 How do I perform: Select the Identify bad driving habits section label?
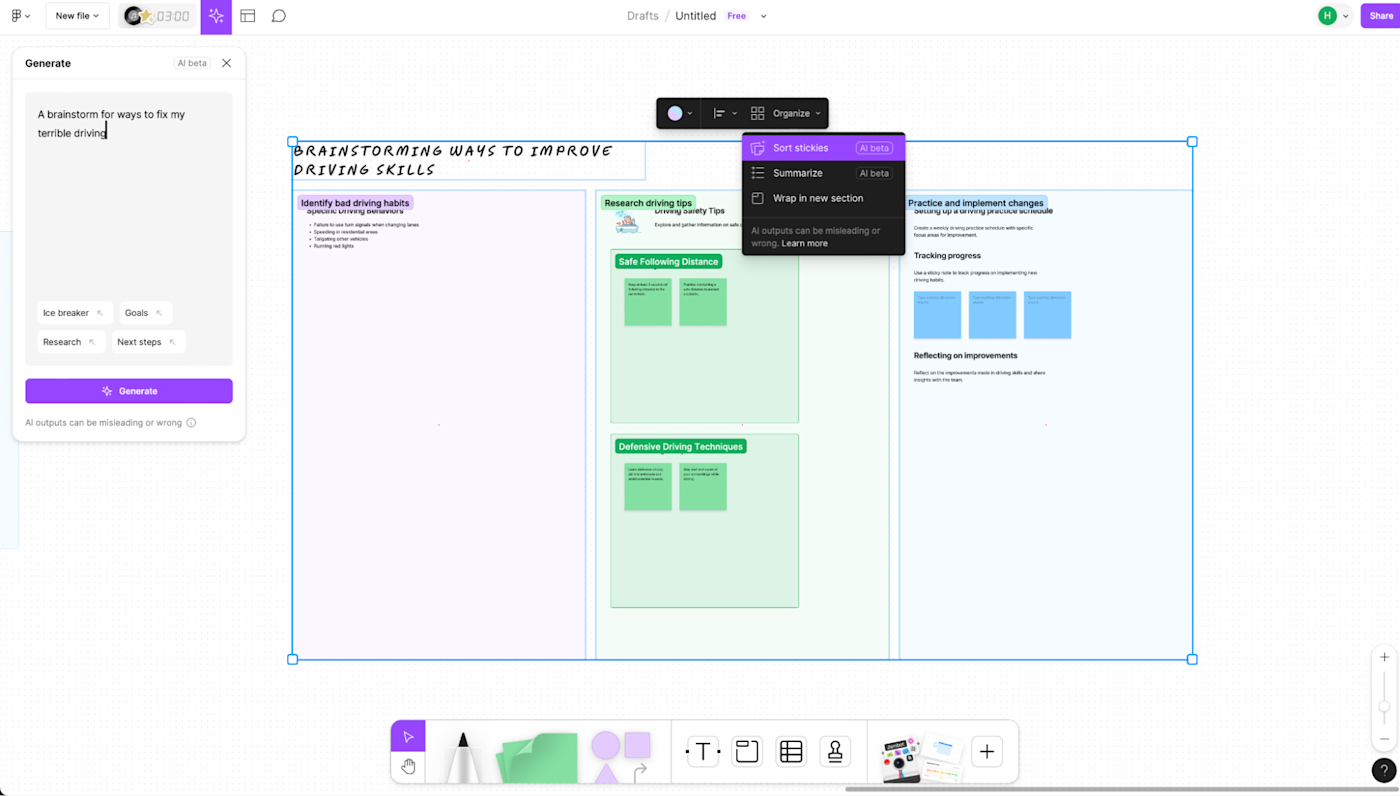[355, 203]
